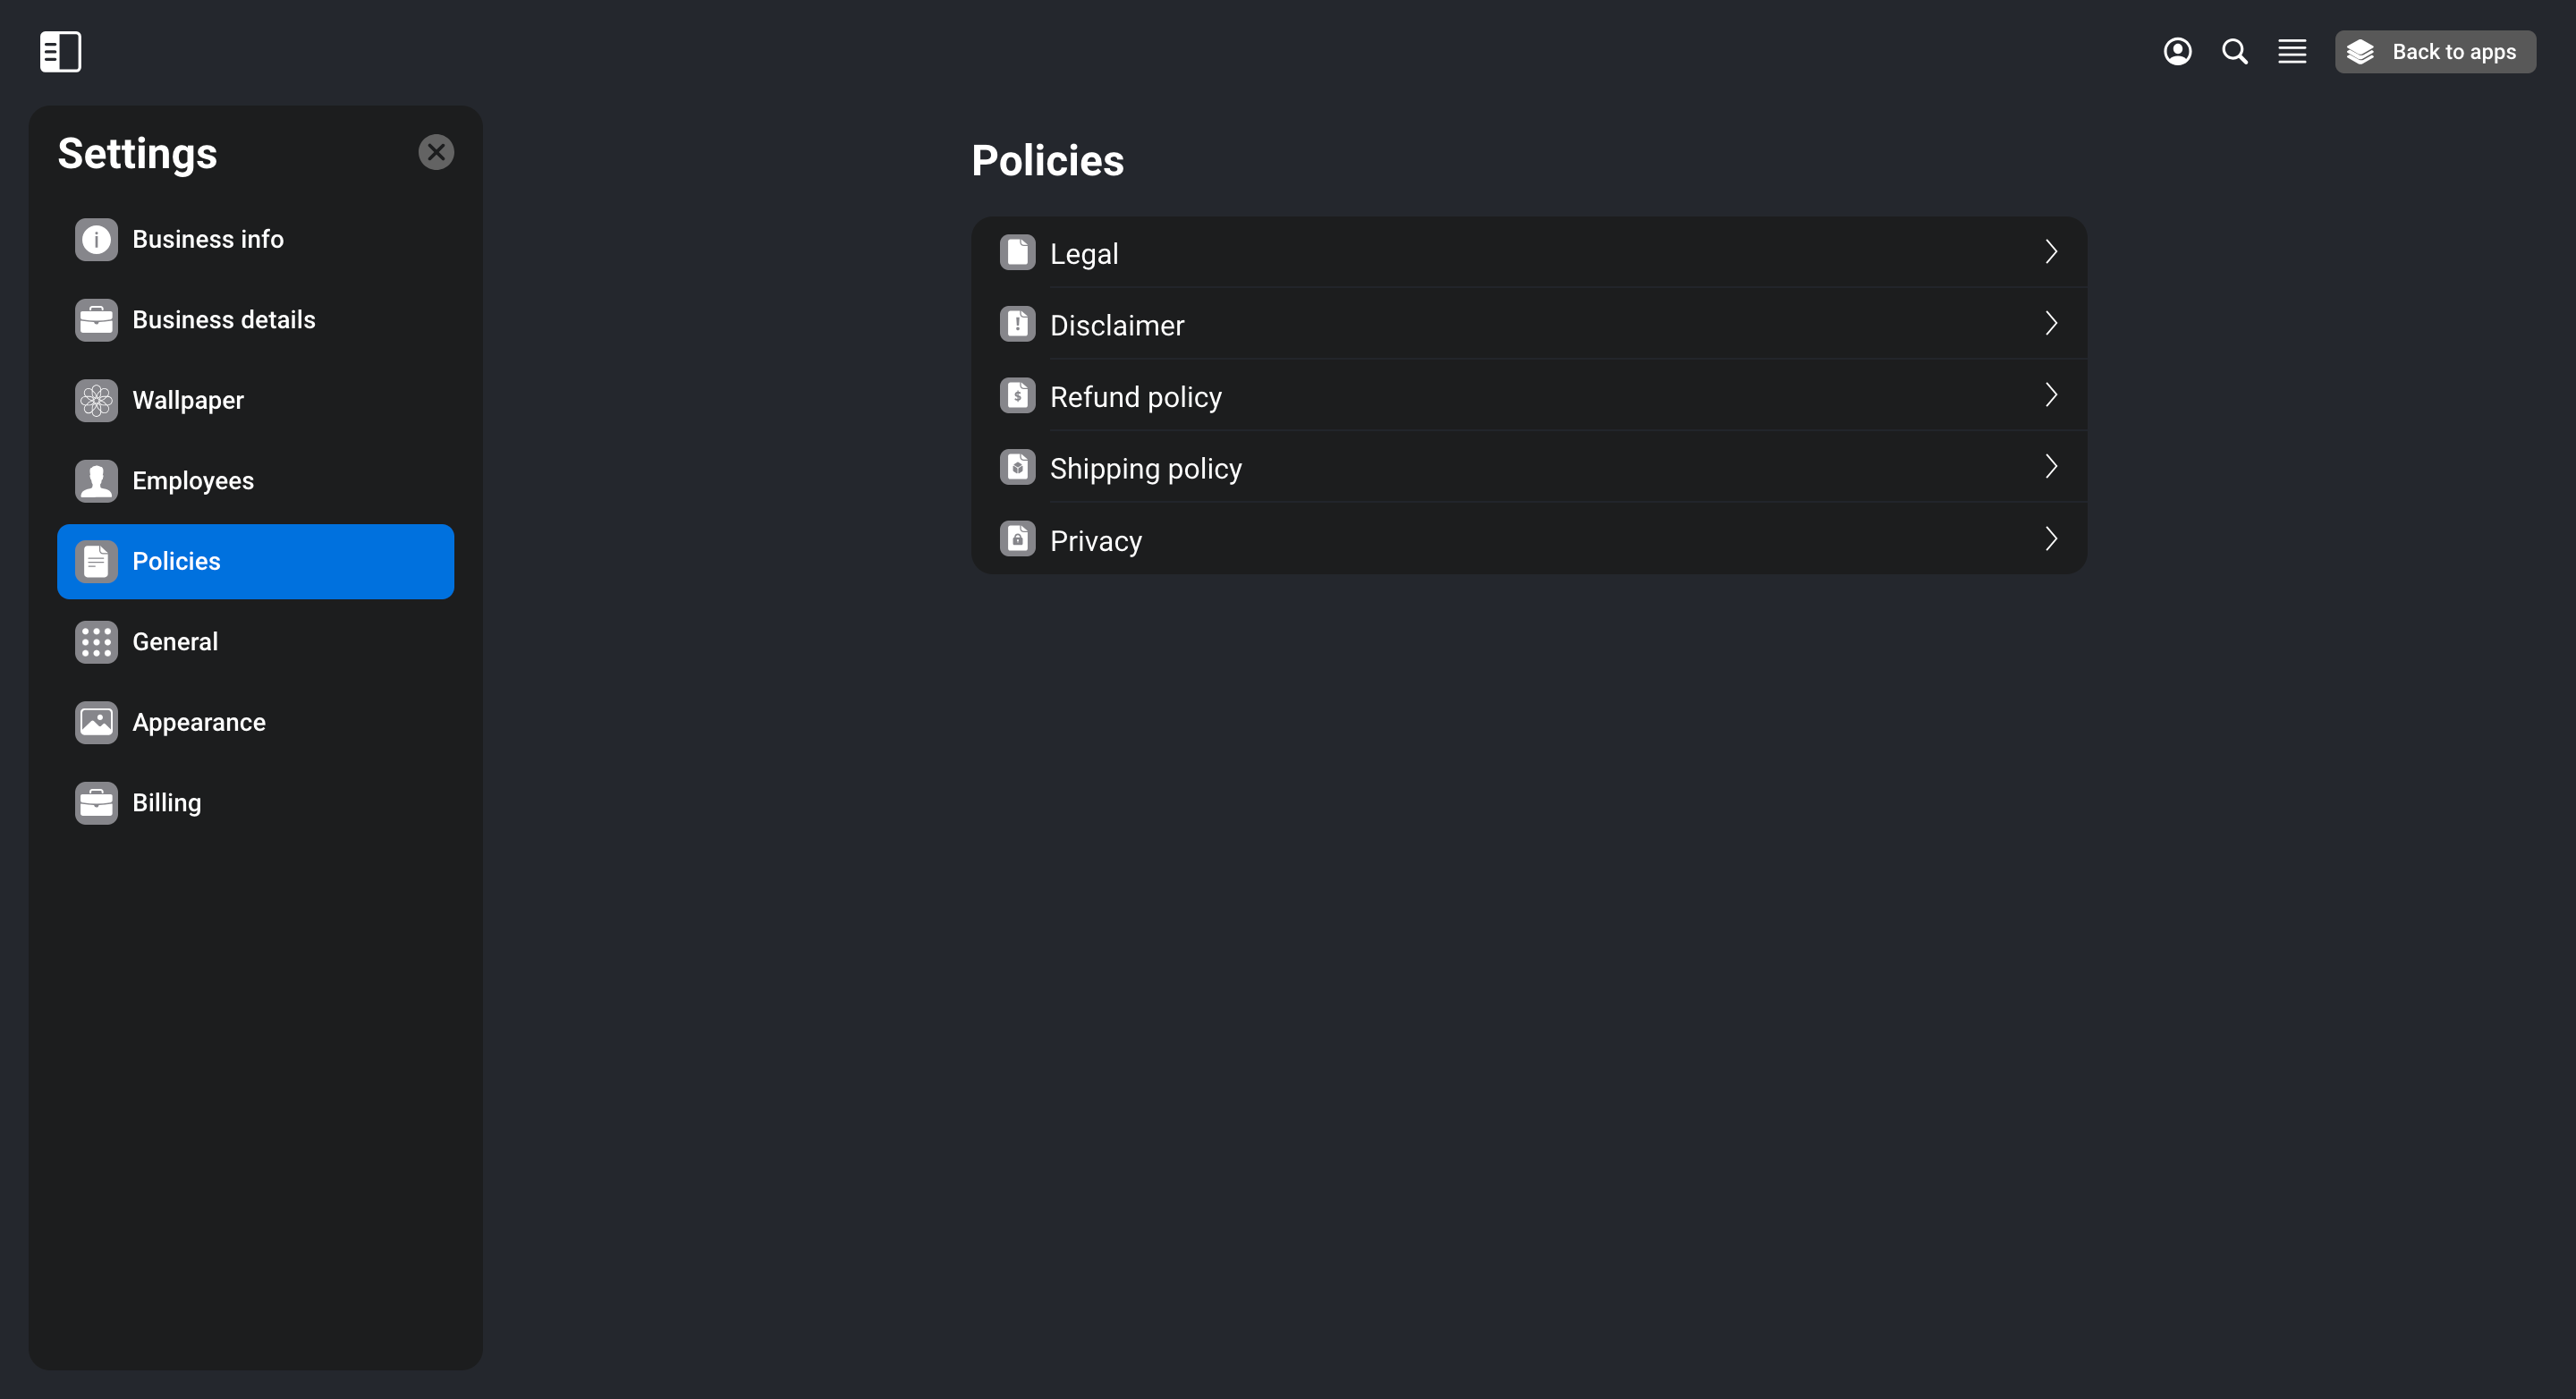Expand the Refund policy chevron
This screenshot has height=1399, width=2576.
2050,396
